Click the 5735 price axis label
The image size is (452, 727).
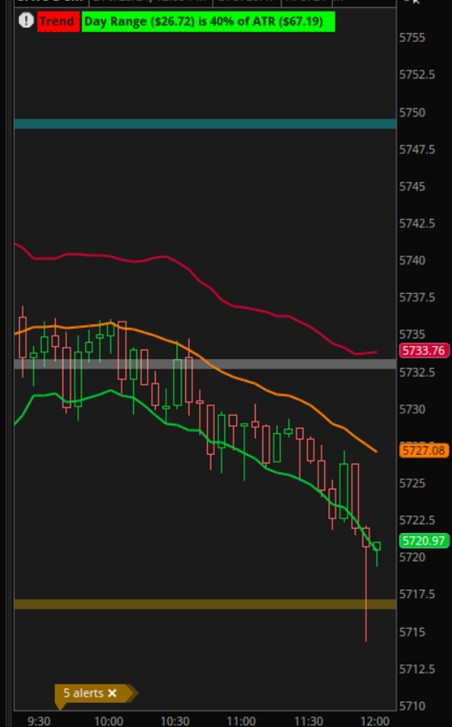click(x=412, y=334)
